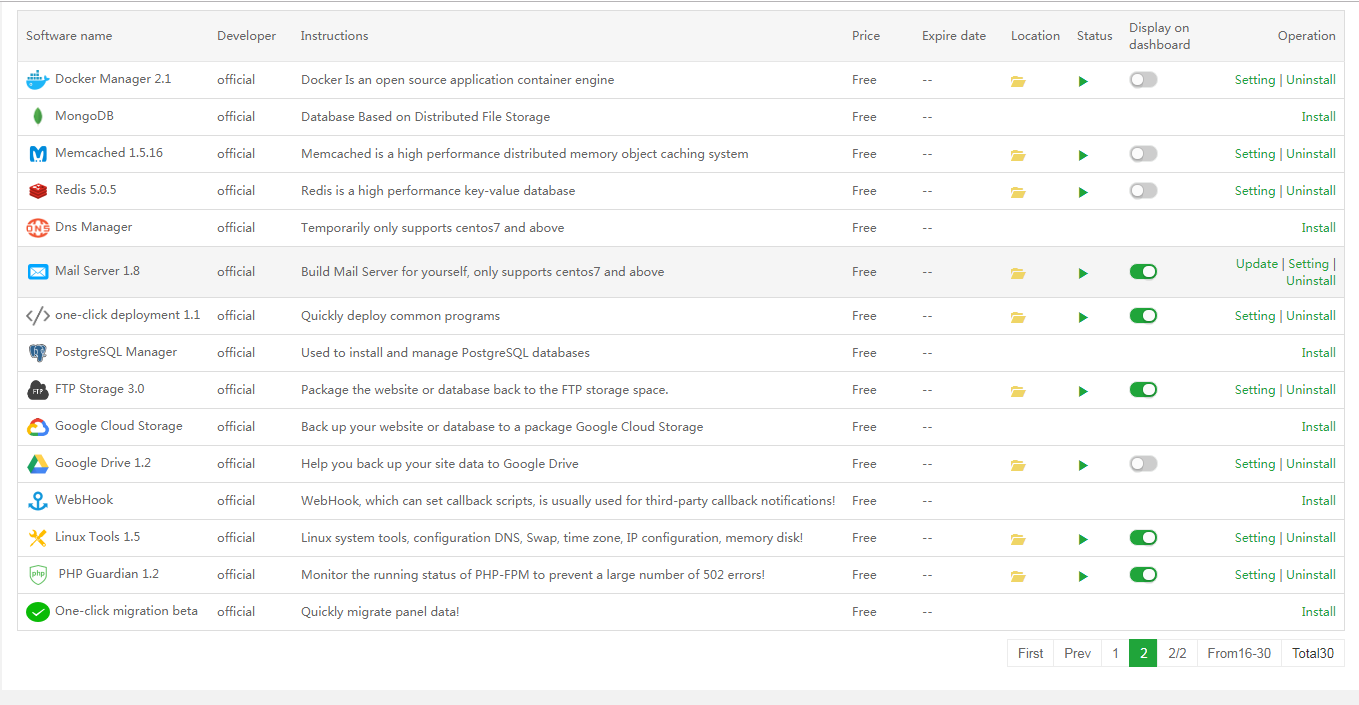Install MongoDB
The height and width of the screenshot is (705, 1359).
(1318, 117)
